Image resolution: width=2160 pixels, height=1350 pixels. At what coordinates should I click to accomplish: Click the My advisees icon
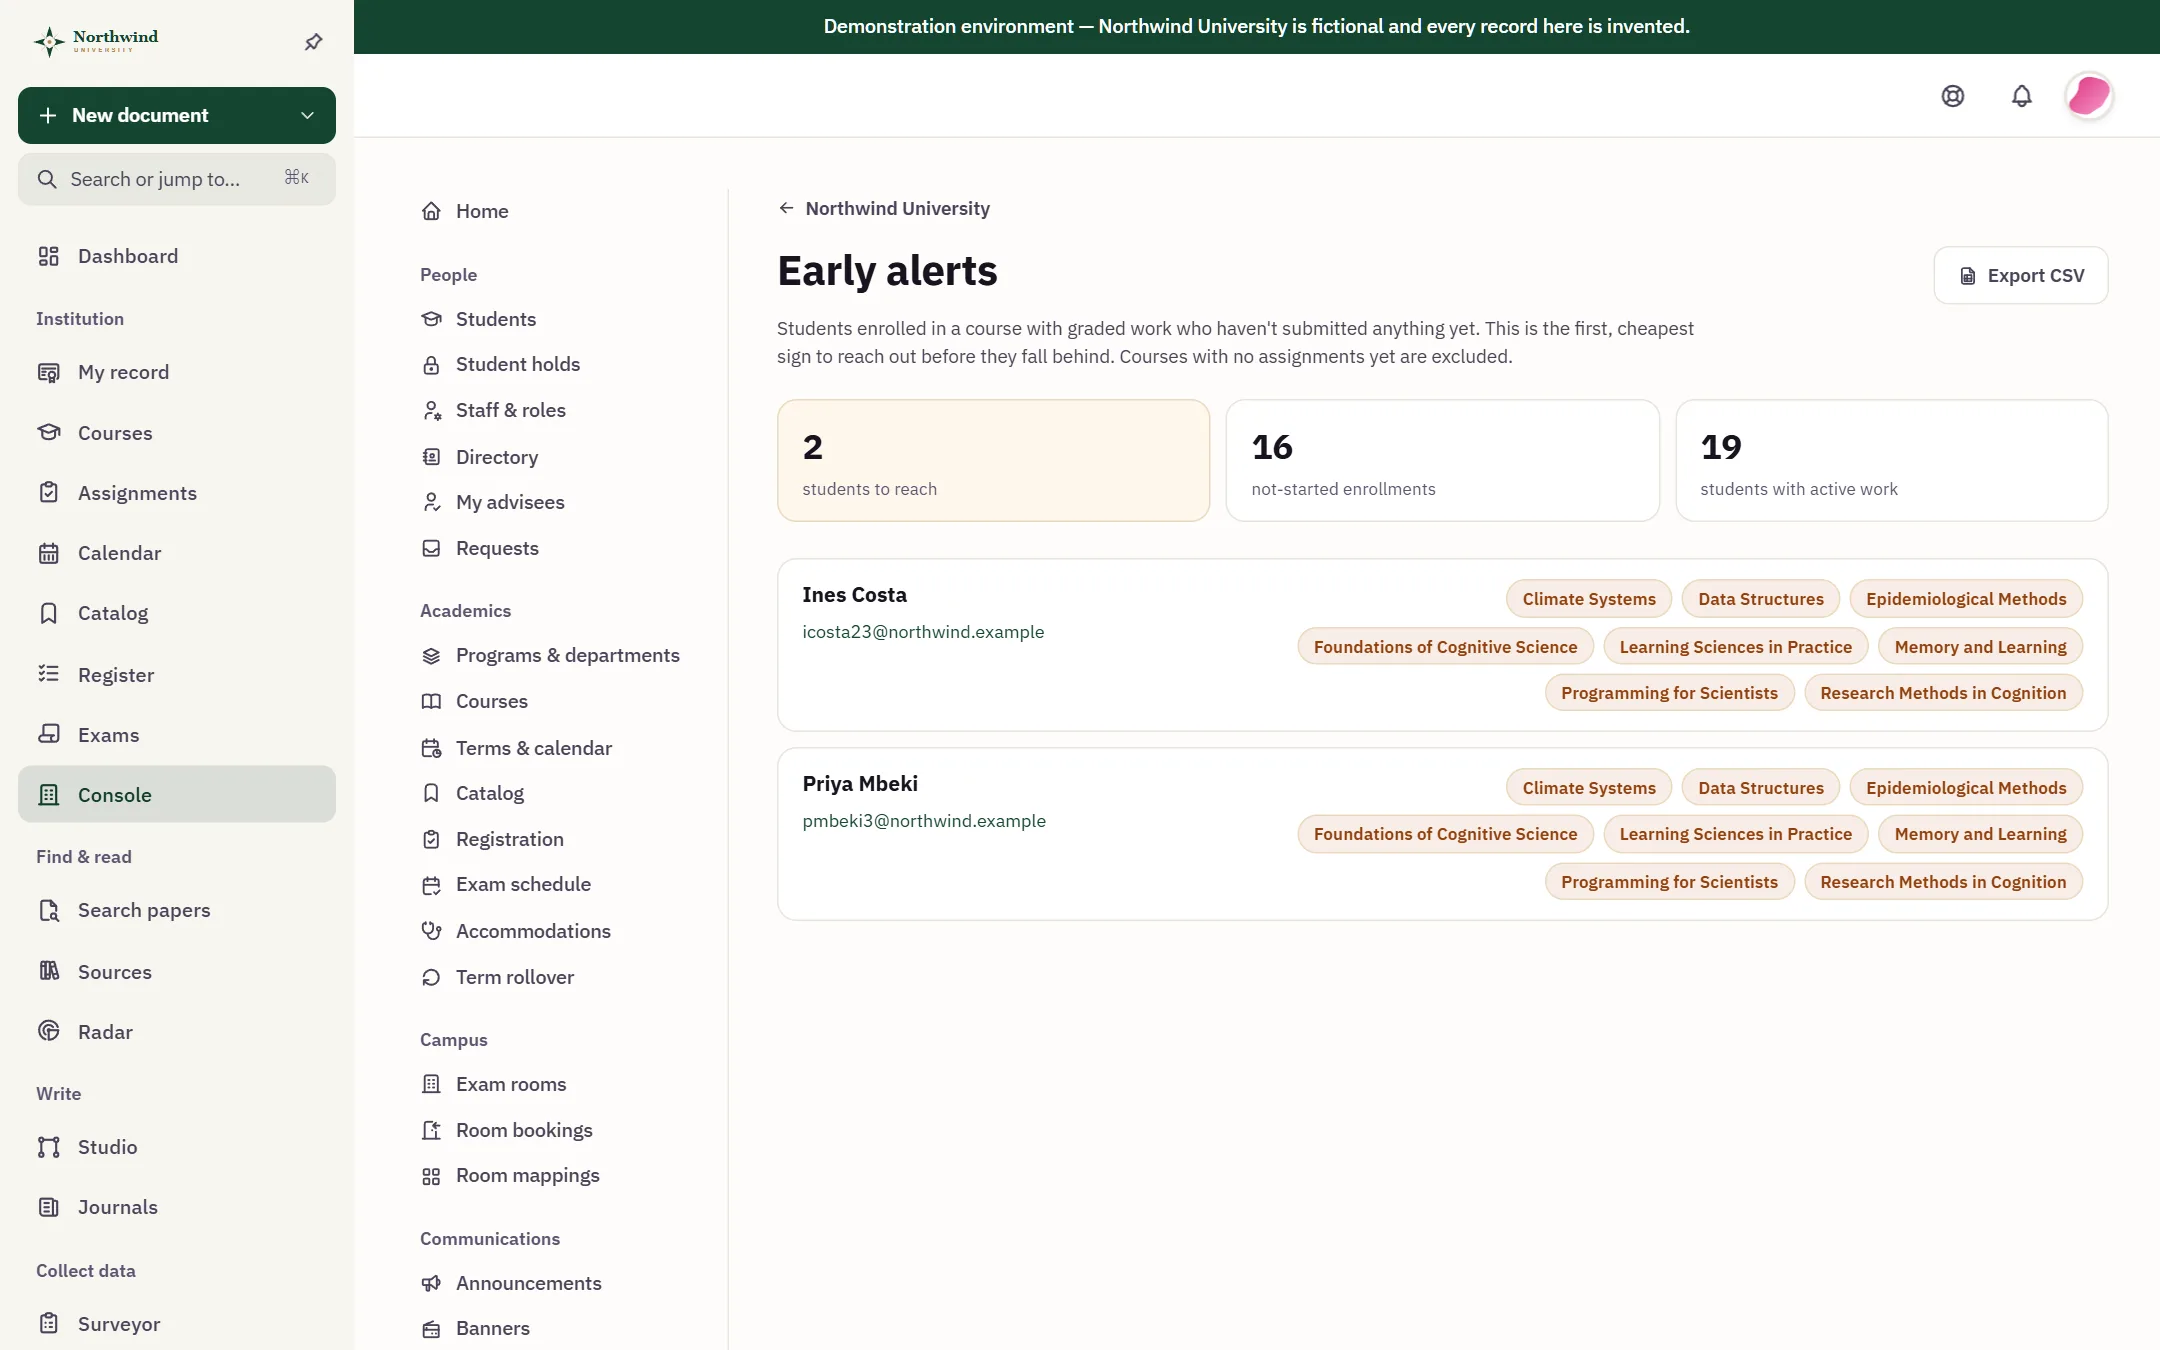coord(431,502)
